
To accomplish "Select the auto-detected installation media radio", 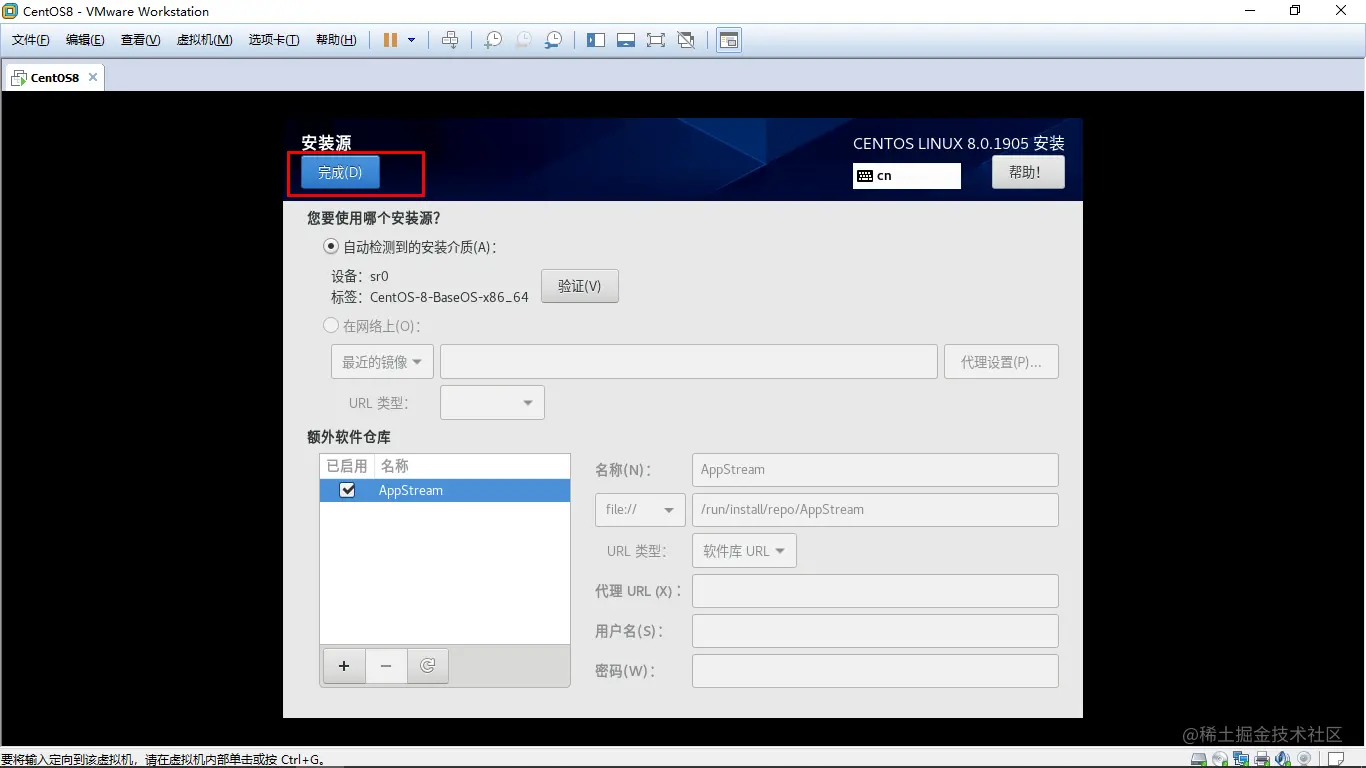I will tap(331, 246).
